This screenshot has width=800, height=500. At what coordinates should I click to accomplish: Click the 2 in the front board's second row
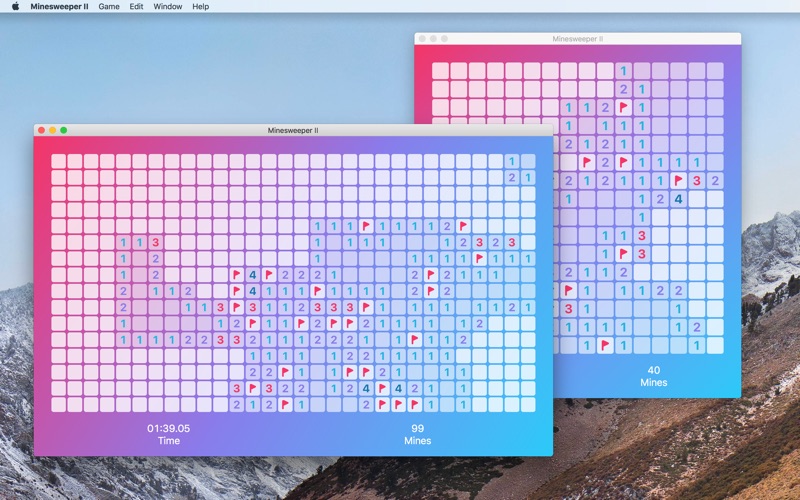(x=512, y=178)
